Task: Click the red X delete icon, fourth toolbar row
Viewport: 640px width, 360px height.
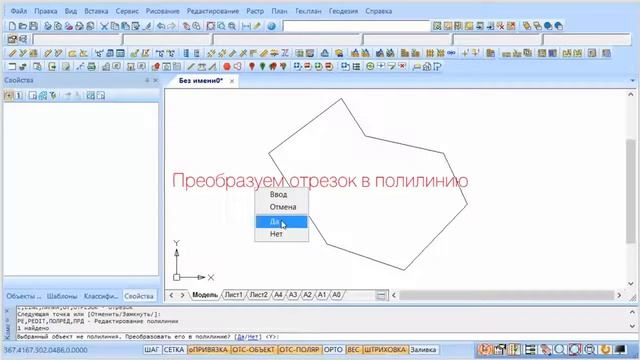Action: pos(402,66)
